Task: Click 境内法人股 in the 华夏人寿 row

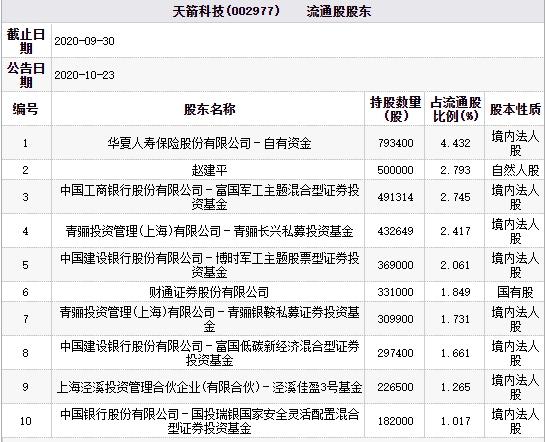Action: point(515,143)
